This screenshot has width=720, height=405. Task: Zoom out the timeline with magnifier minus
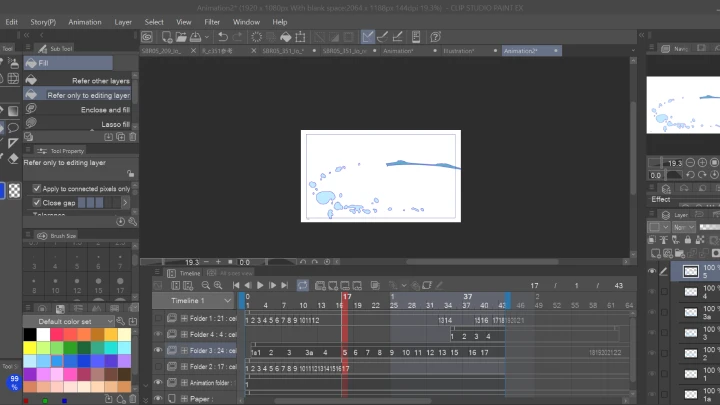[206, 286]
